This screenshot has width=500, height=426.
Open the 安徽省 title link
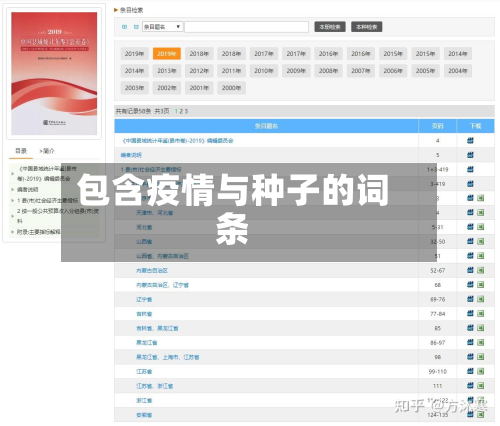(x=144, y=415)
